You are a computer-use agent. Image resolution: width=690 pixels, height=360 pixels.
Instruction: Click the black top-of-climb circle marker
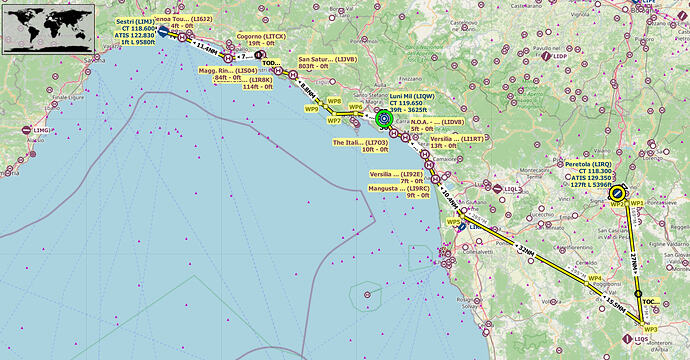[x=639, y=294]
